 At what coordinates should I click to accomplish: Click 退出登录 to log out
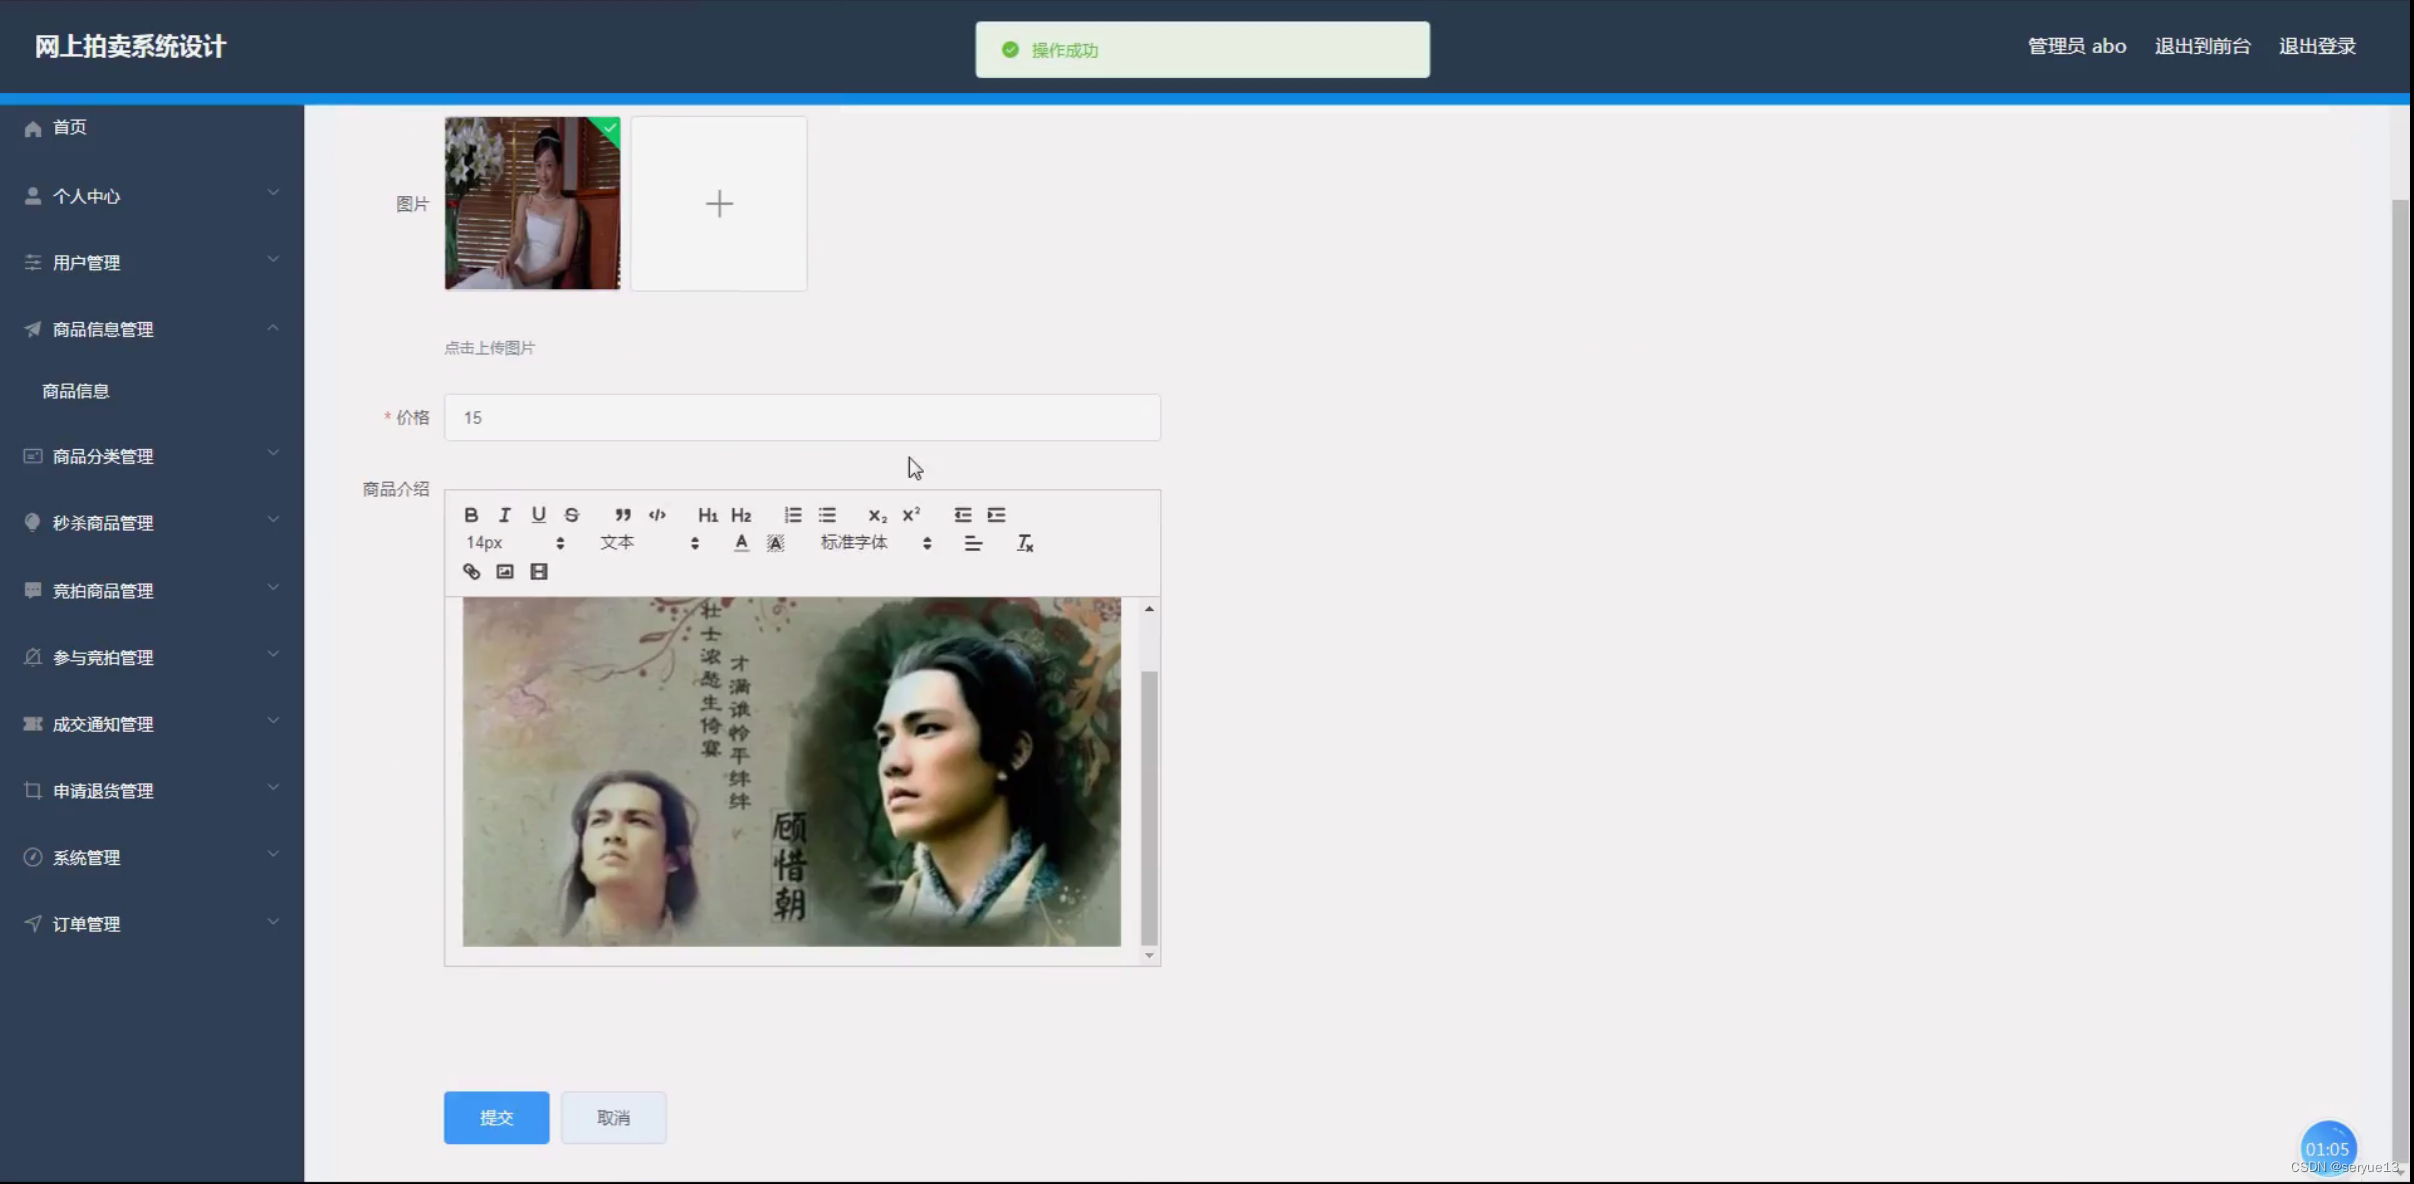coord(2317,46)
